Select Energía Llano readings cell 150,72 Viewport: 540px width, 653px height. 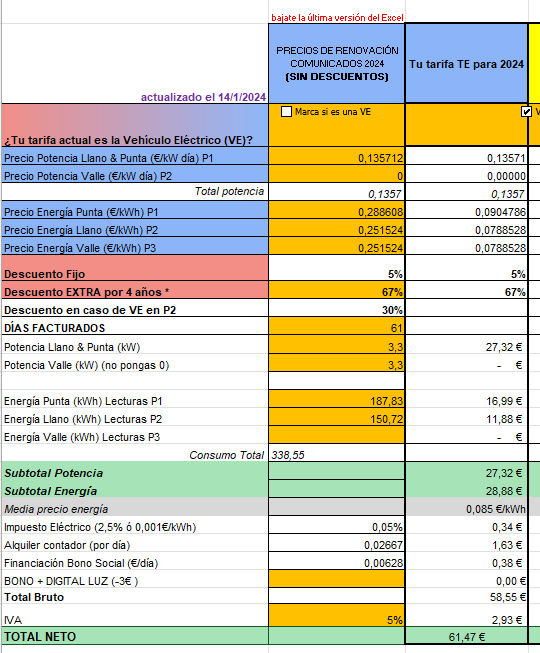coord(337,419)
